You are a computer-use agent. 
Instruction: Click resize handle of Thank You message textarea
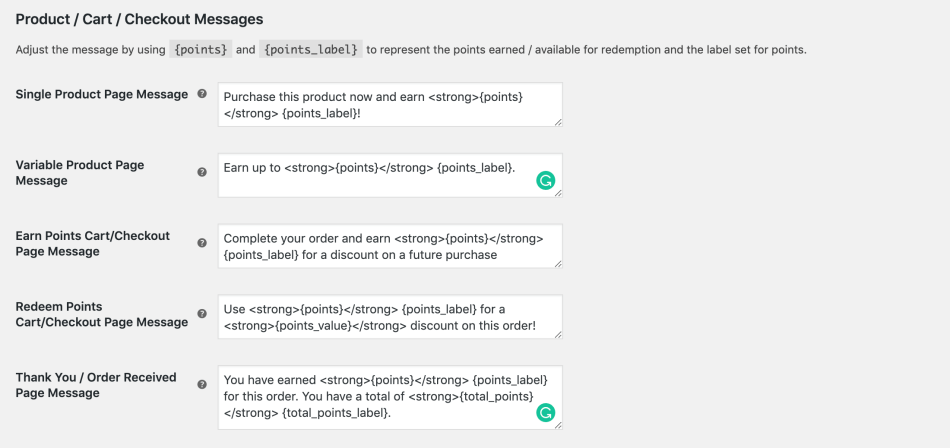click(557, 424)
